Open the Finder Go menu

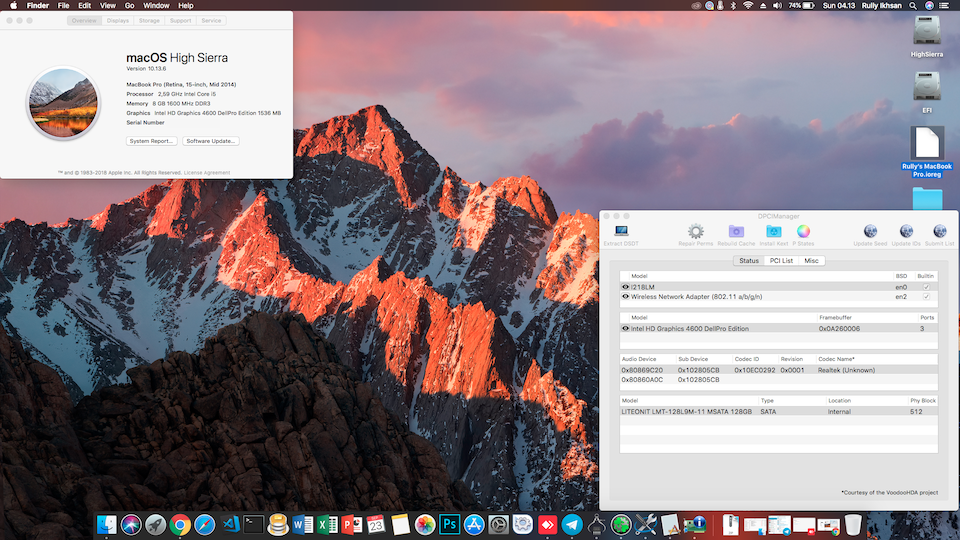point(129,6)
